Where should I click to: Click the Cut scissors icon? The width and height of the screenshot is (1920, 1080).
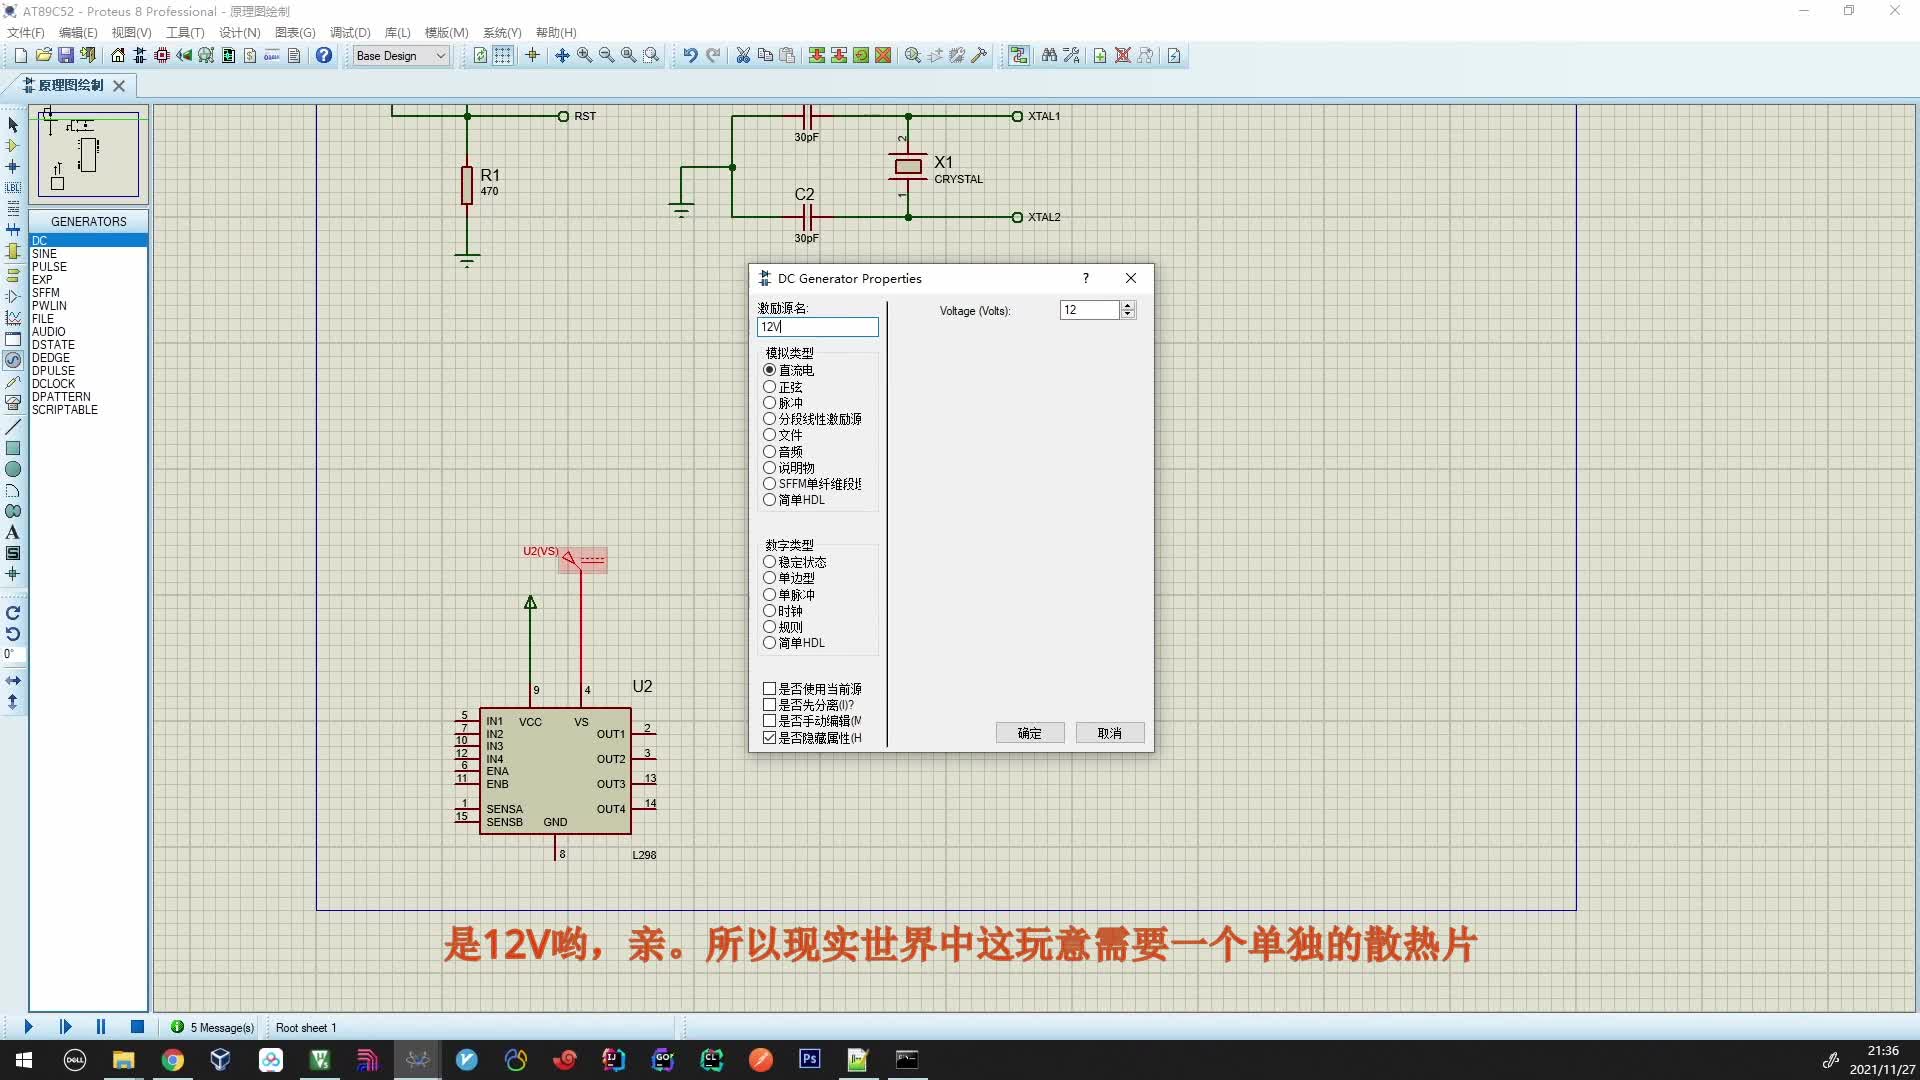tap(743, 56)
